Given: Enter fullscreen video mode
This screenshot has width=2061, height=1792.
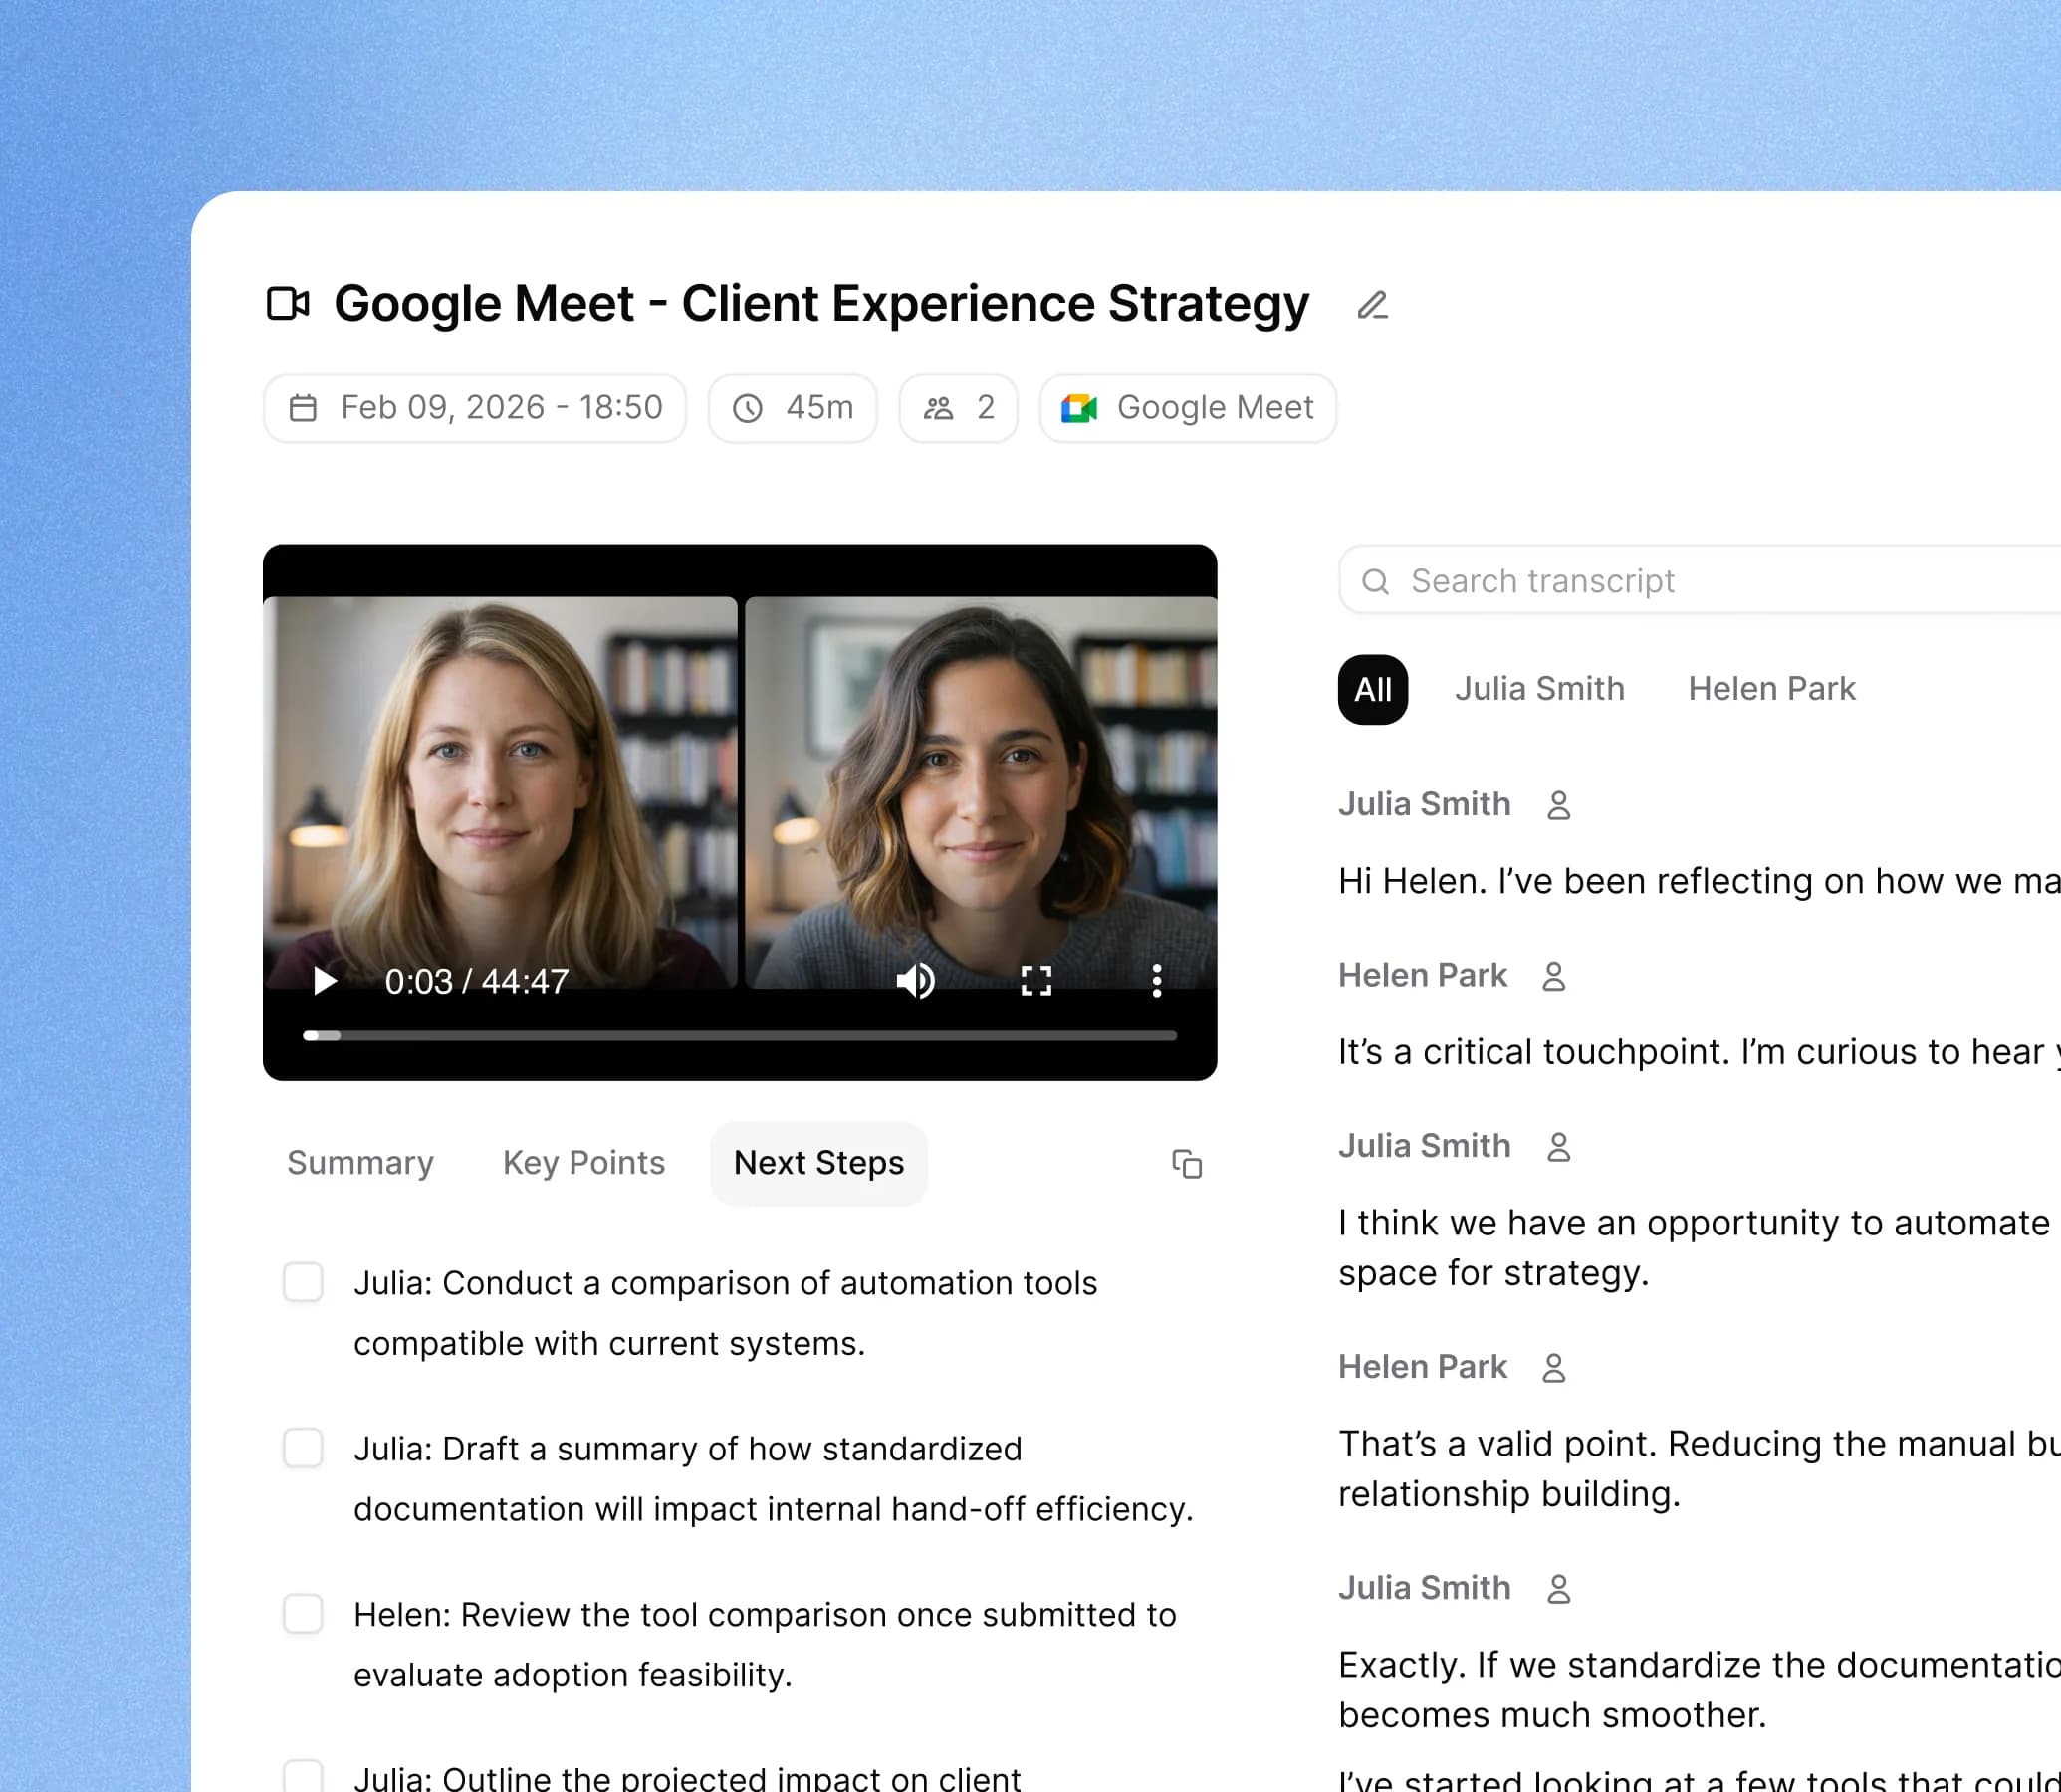Looking at the screenshot, I should click(x=1036, y=981).
